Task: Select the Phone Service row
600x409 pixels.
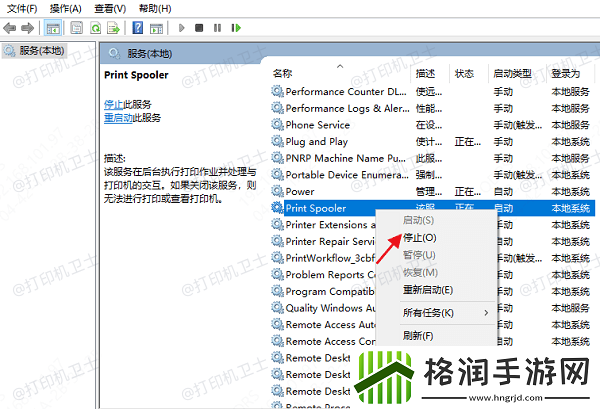Action: 432,125
